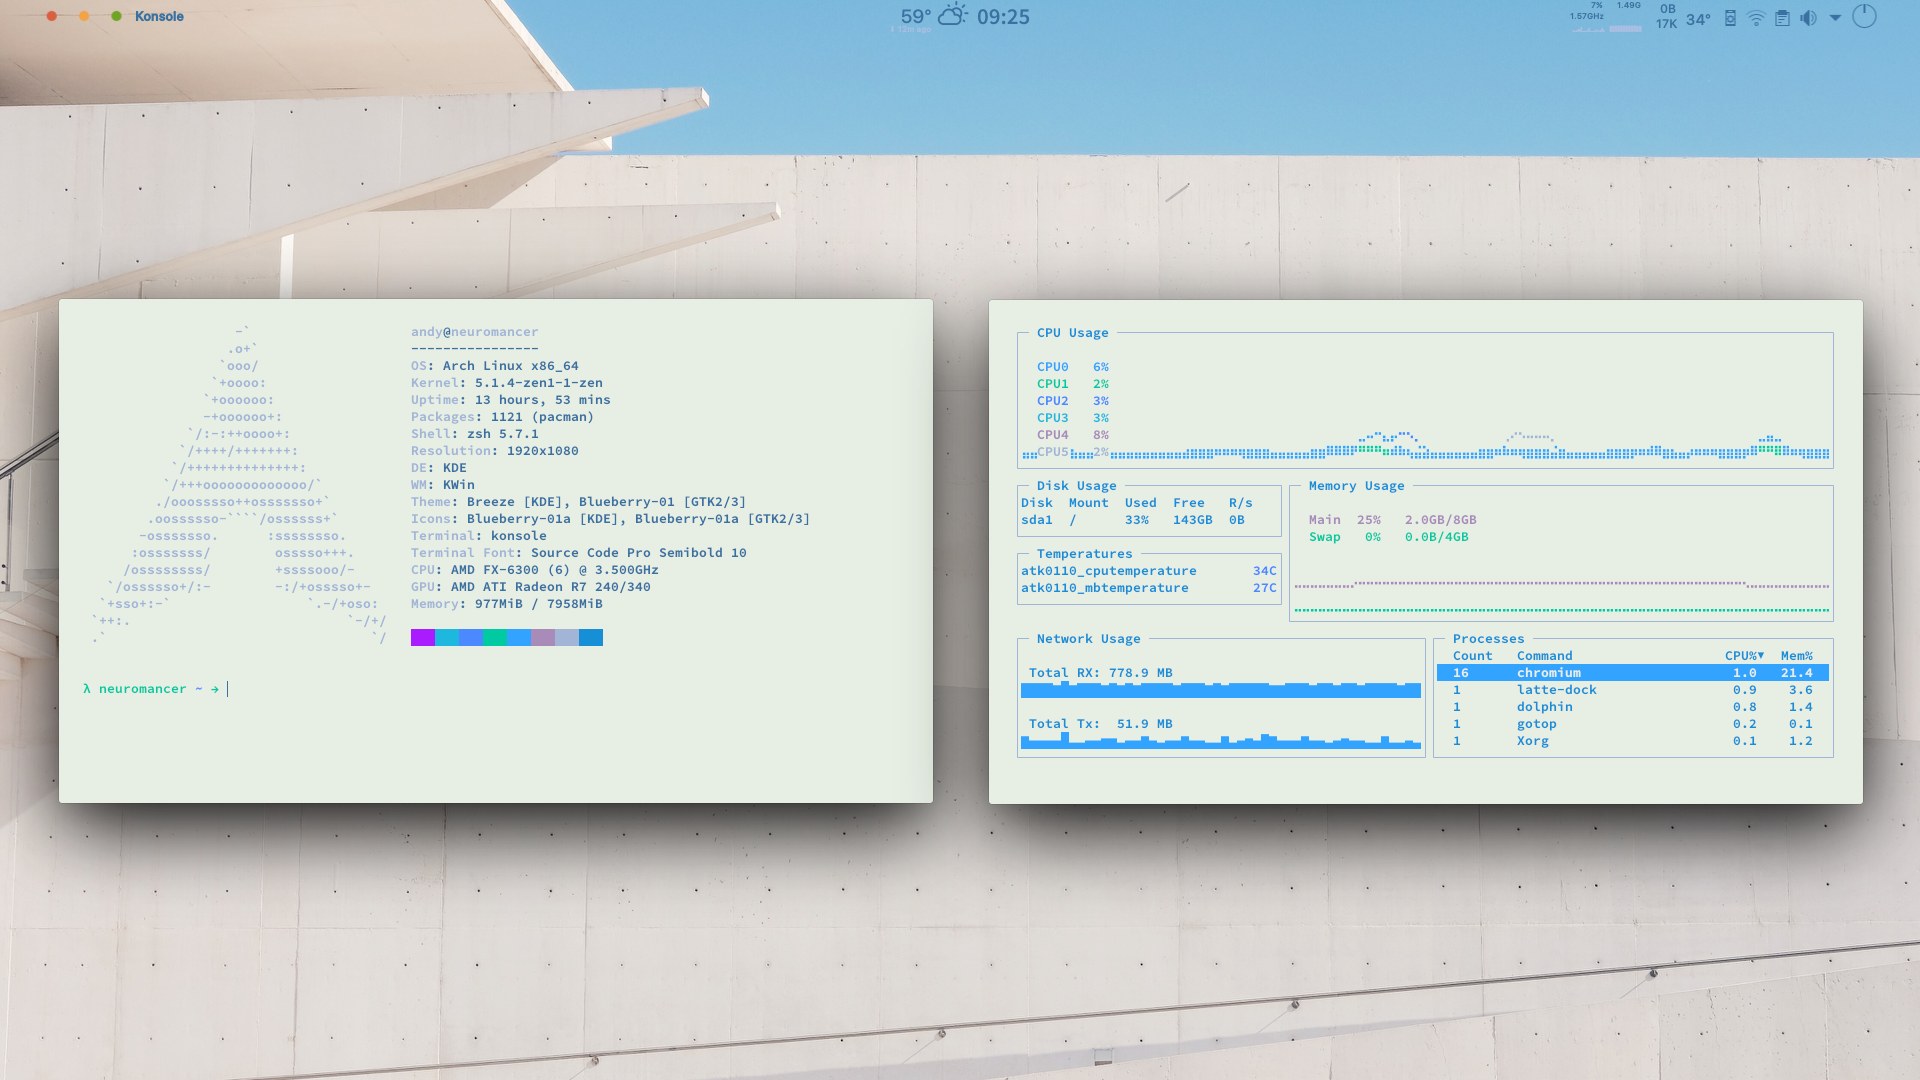Click the Total RX 778.9 MB label
This screenshot has height=1080, width=1920.
[x=1100, y=673]
